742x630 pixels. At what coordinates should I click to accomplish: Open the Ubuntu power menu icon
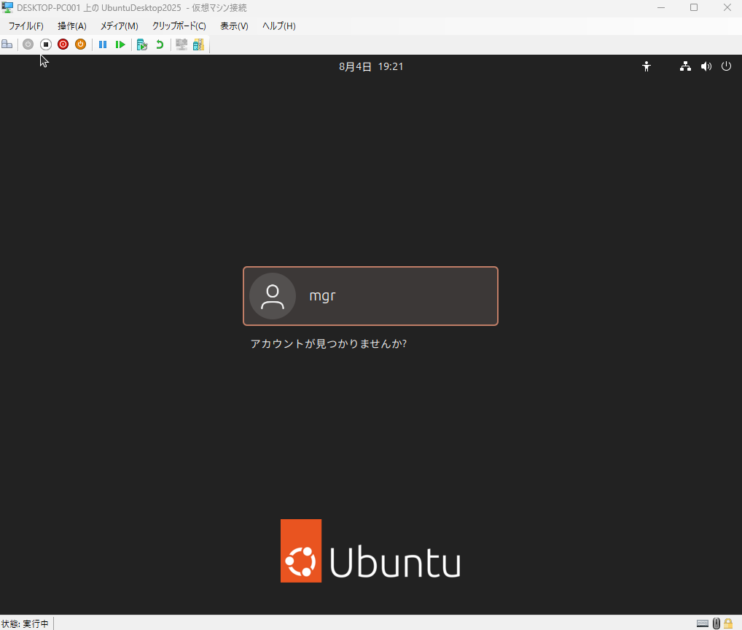pyautogui.click(x=726, y=66)
